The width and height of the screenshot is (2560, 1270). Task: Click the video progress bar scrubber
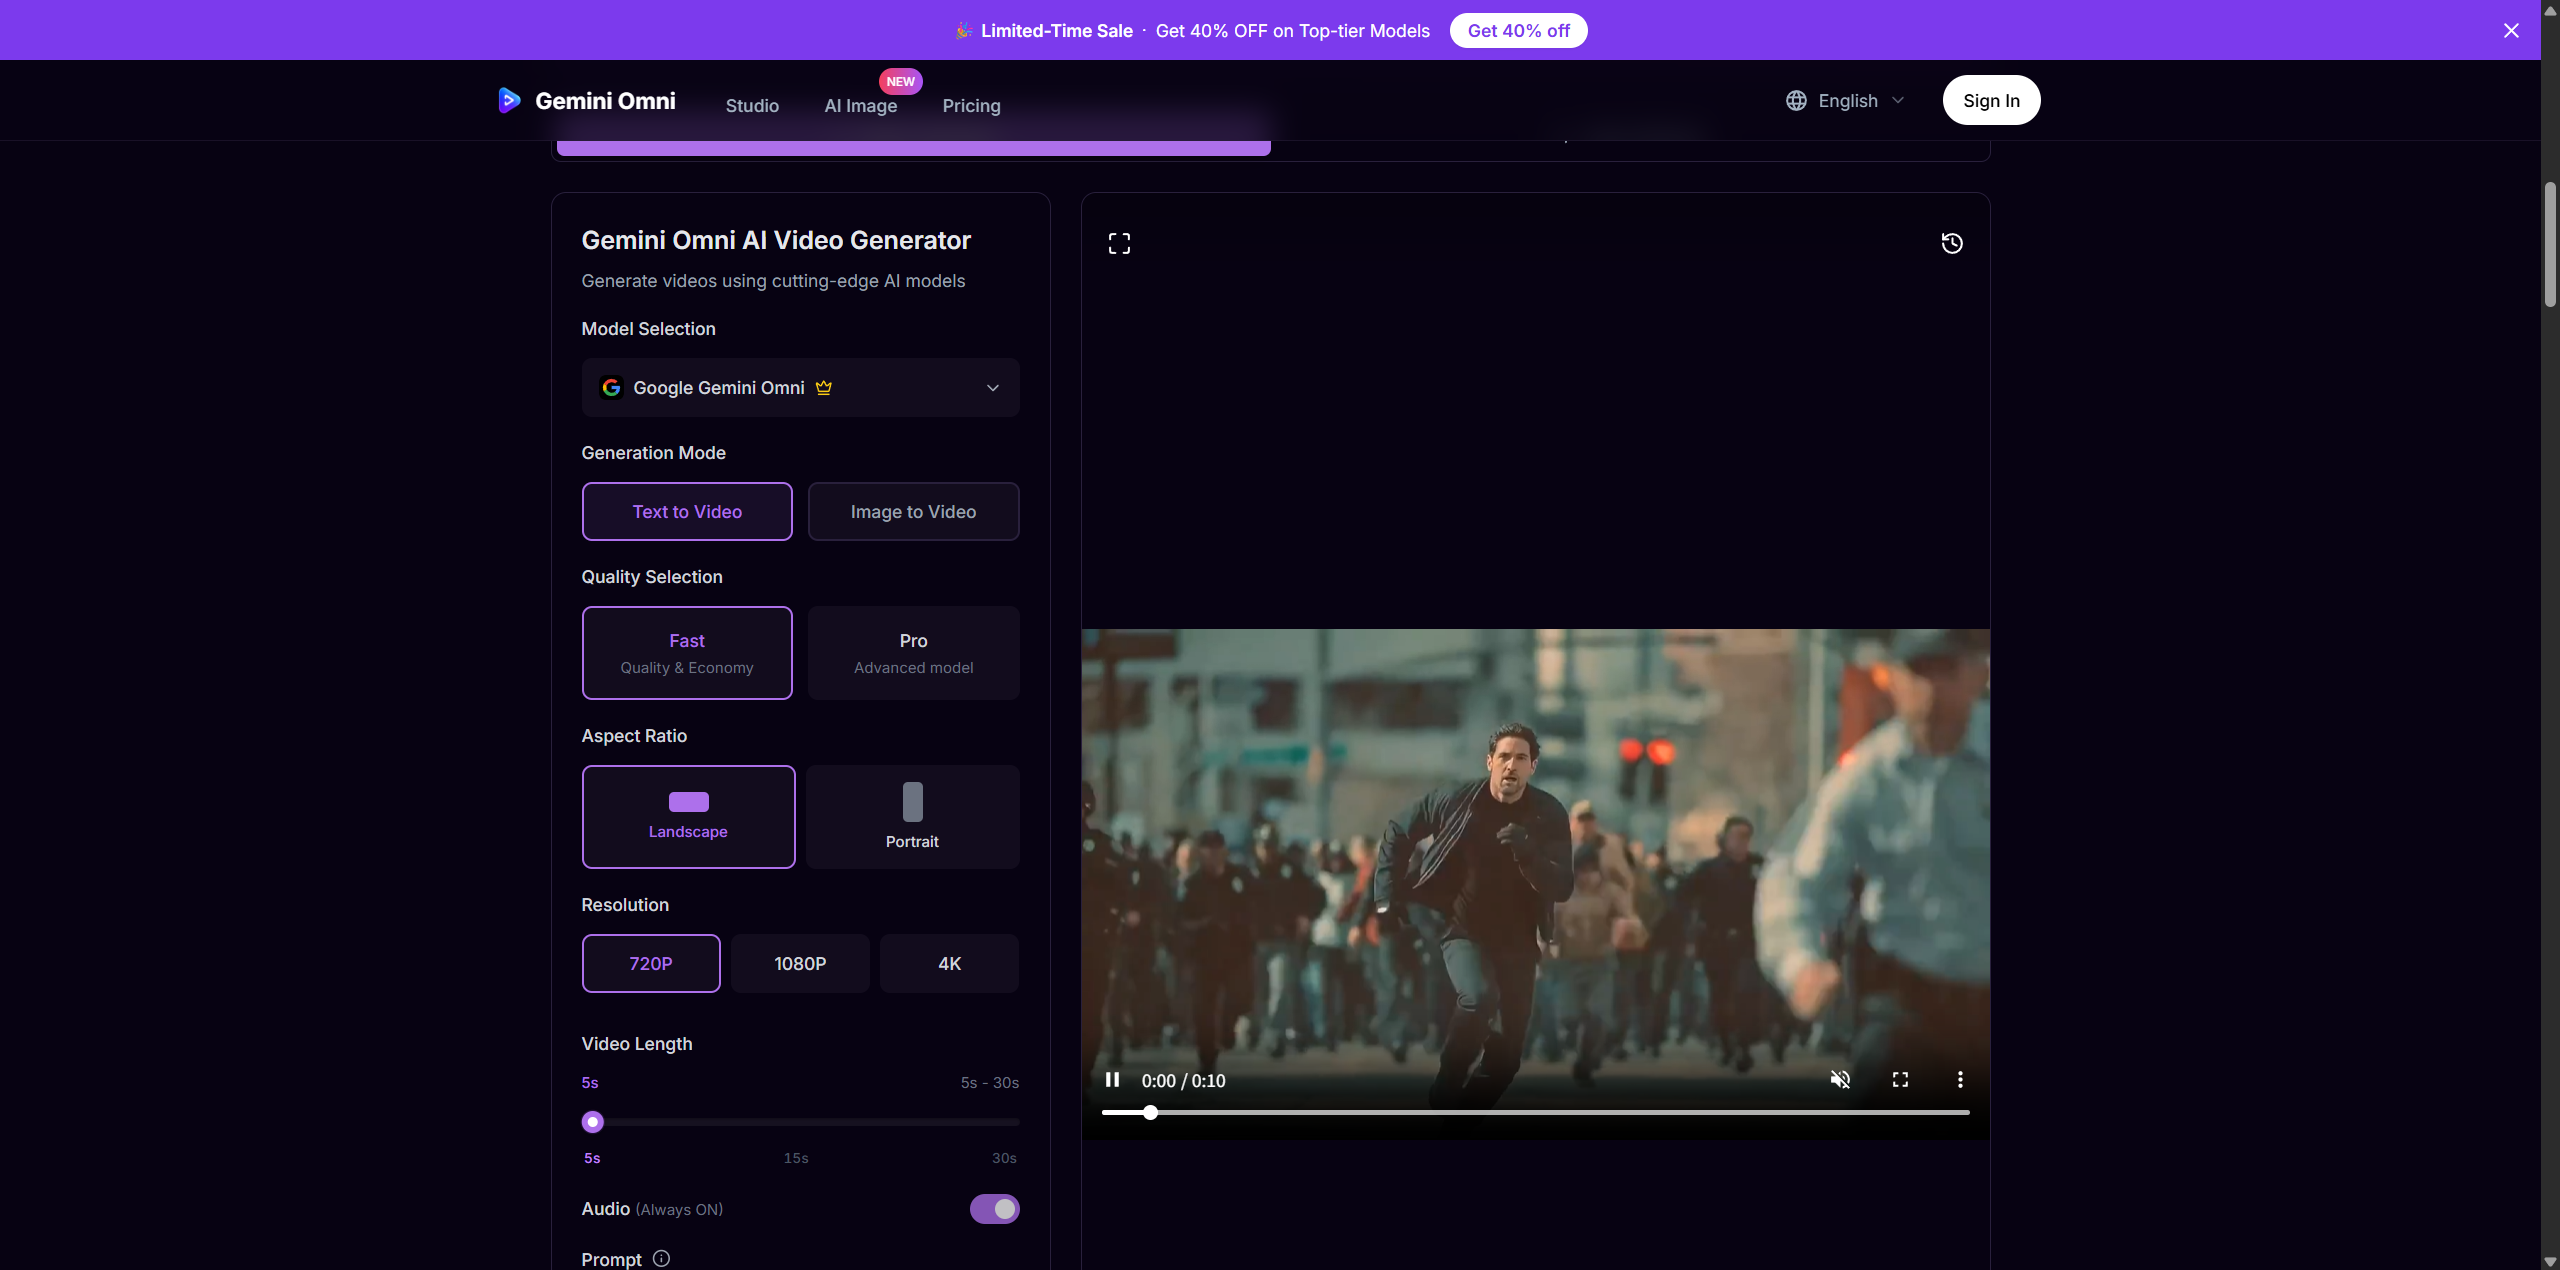click(x=1150, y=1112)
